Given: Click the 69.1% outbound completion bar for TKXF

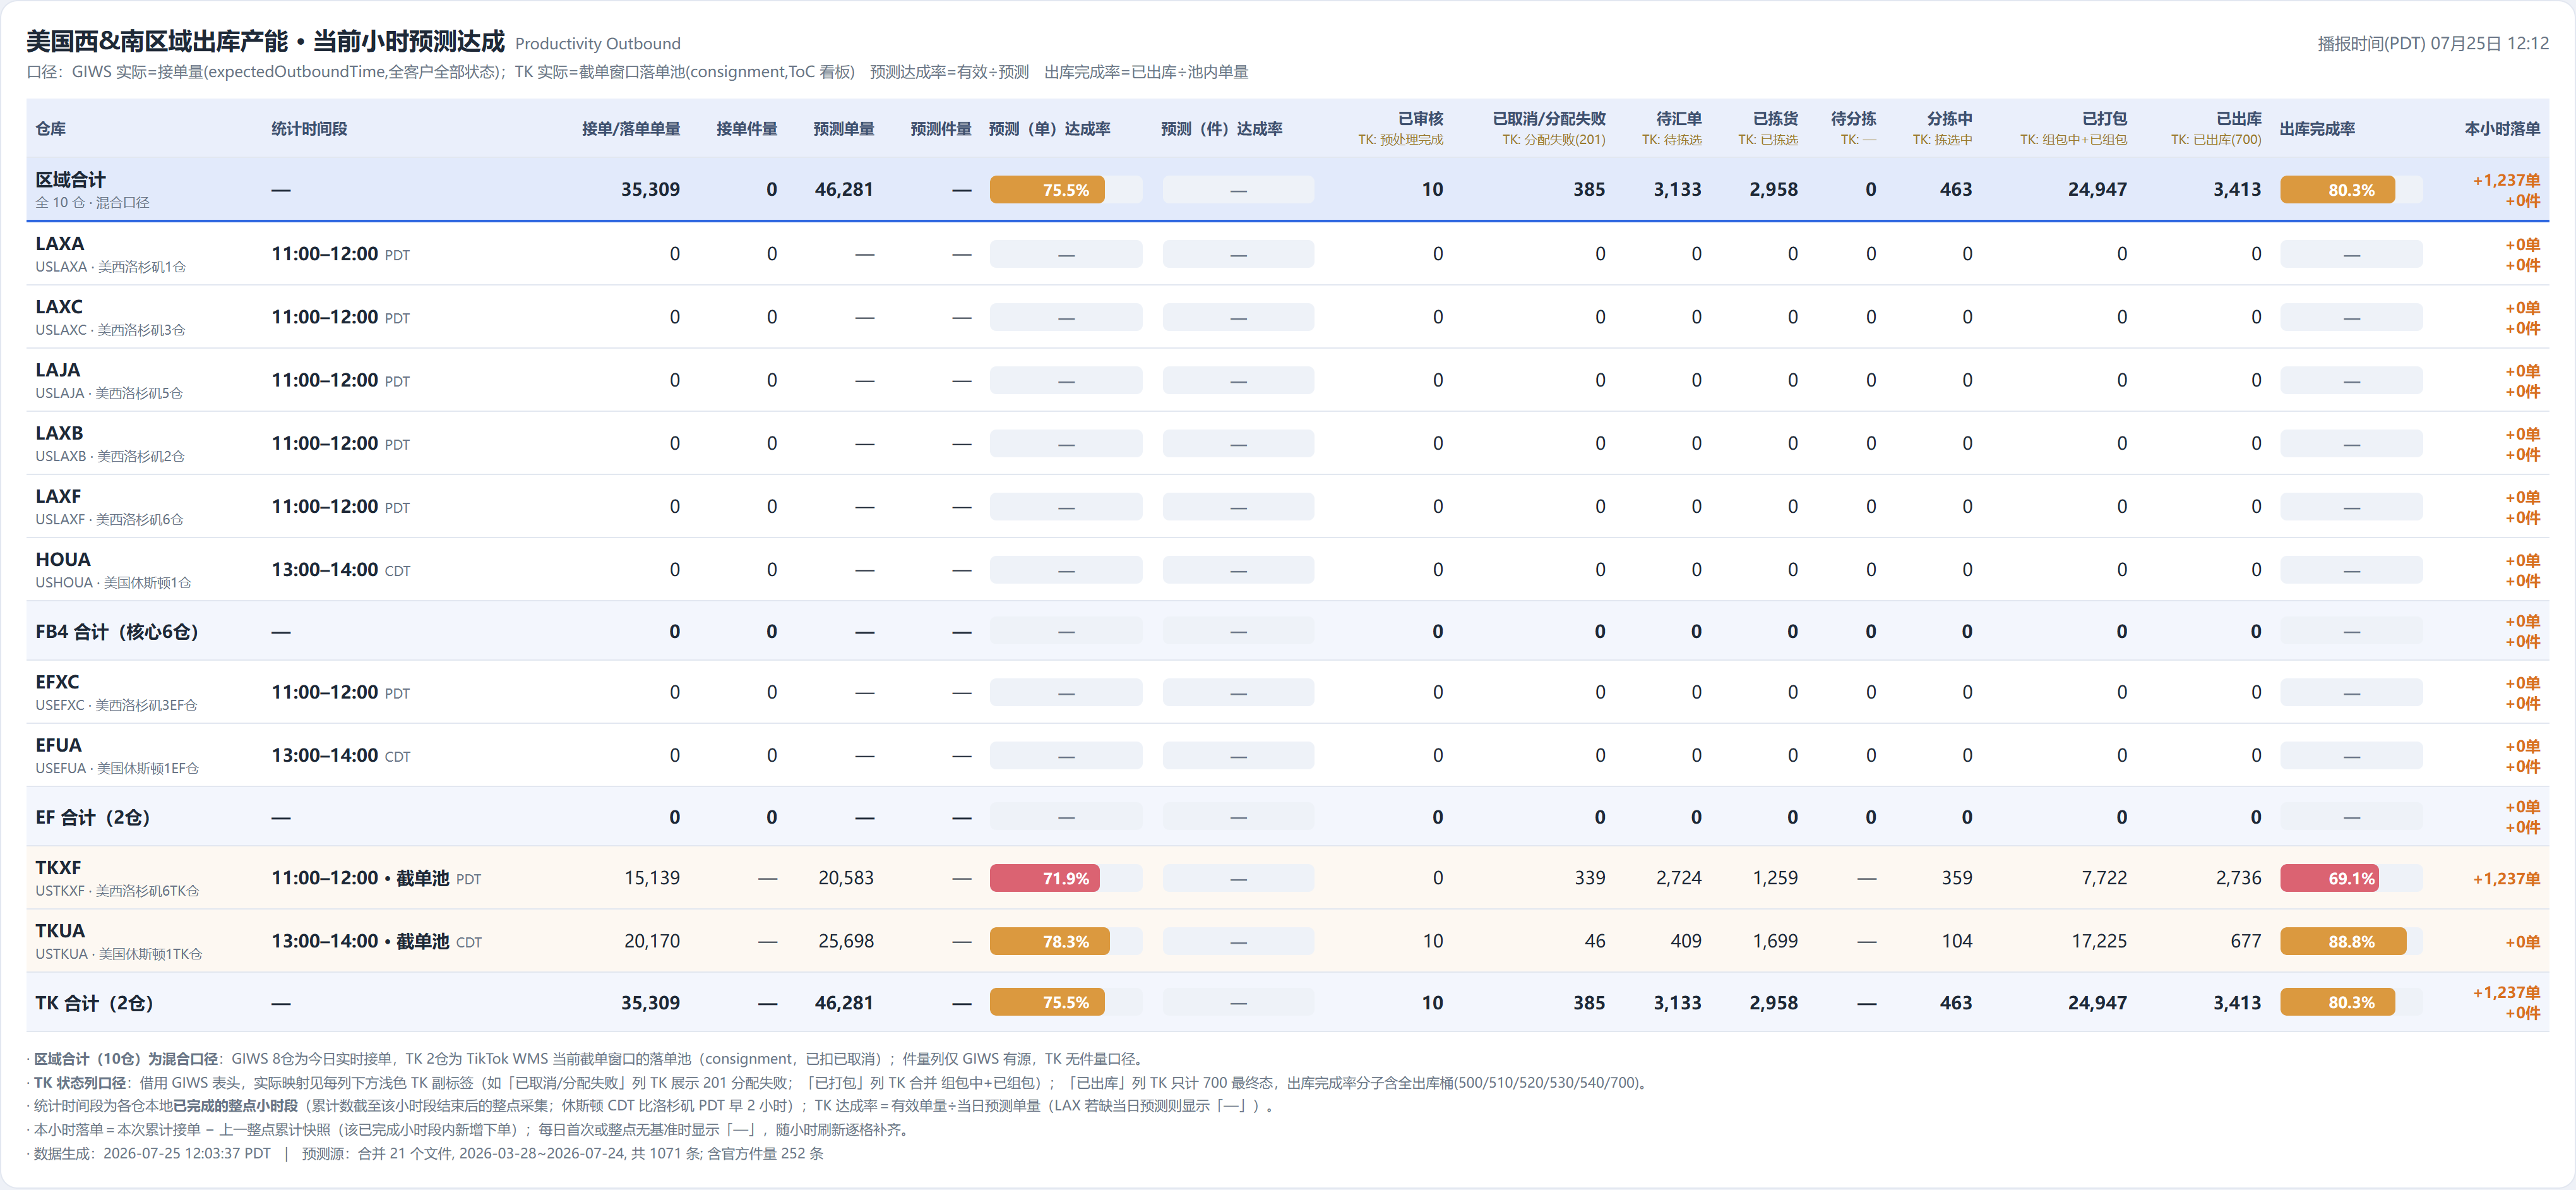Looking at the screenshot, I should [2329, 878].
